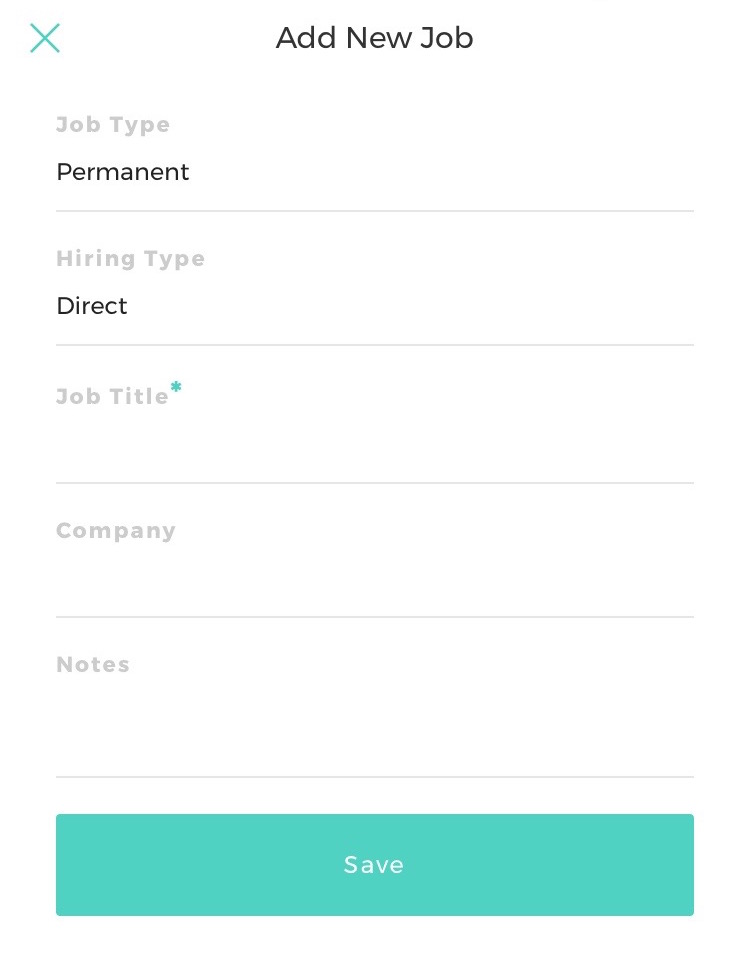The image size is (750, 978).
Task: Tap the Notes label
Action: tap(93, 665)
